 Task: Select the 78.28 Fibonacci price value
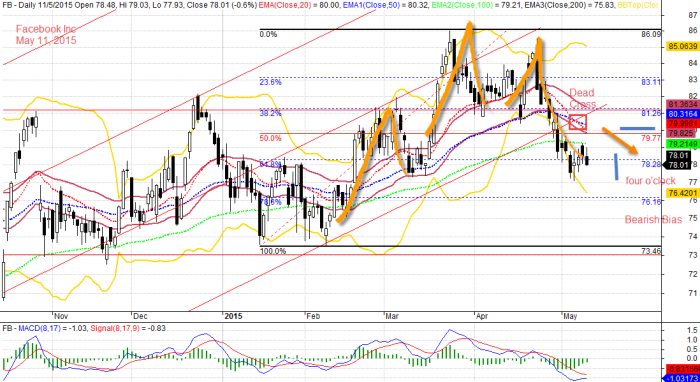(x=651, y=164)
